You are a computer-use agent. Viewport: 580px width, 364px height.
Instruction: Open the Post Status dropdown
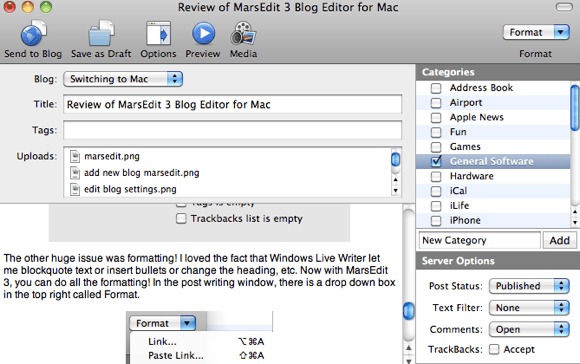pos(529,286)
